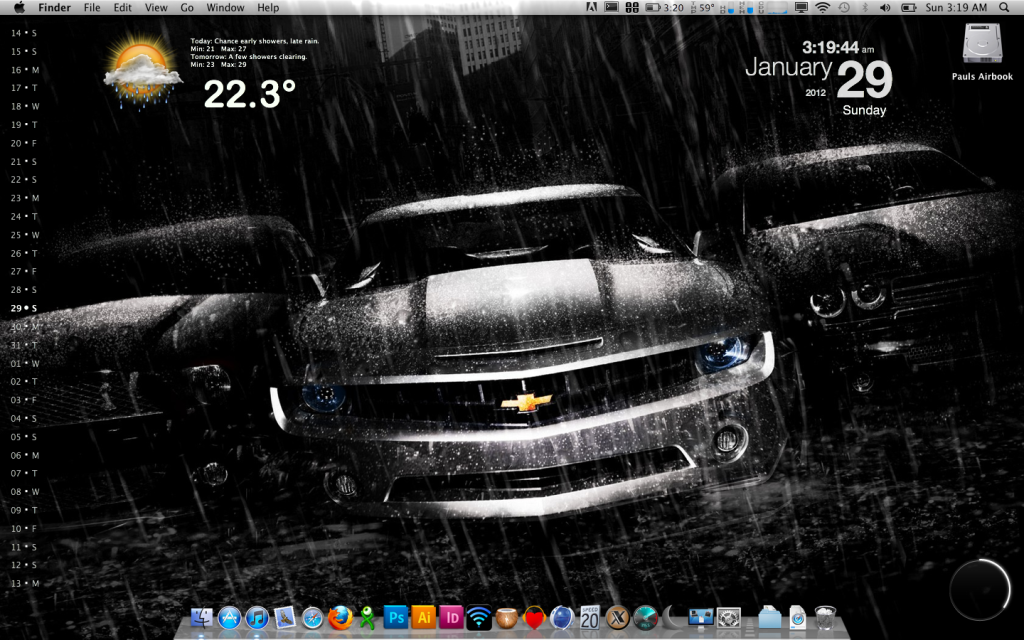Open the Apple menu

pyautogui.click(x=20, y=7)
